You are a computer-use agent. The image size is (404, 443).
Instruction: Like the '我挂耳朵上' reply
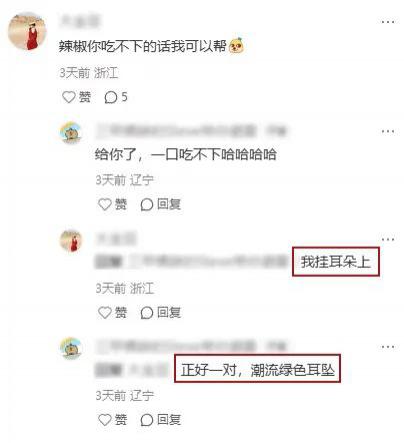[x=112, y=313]
